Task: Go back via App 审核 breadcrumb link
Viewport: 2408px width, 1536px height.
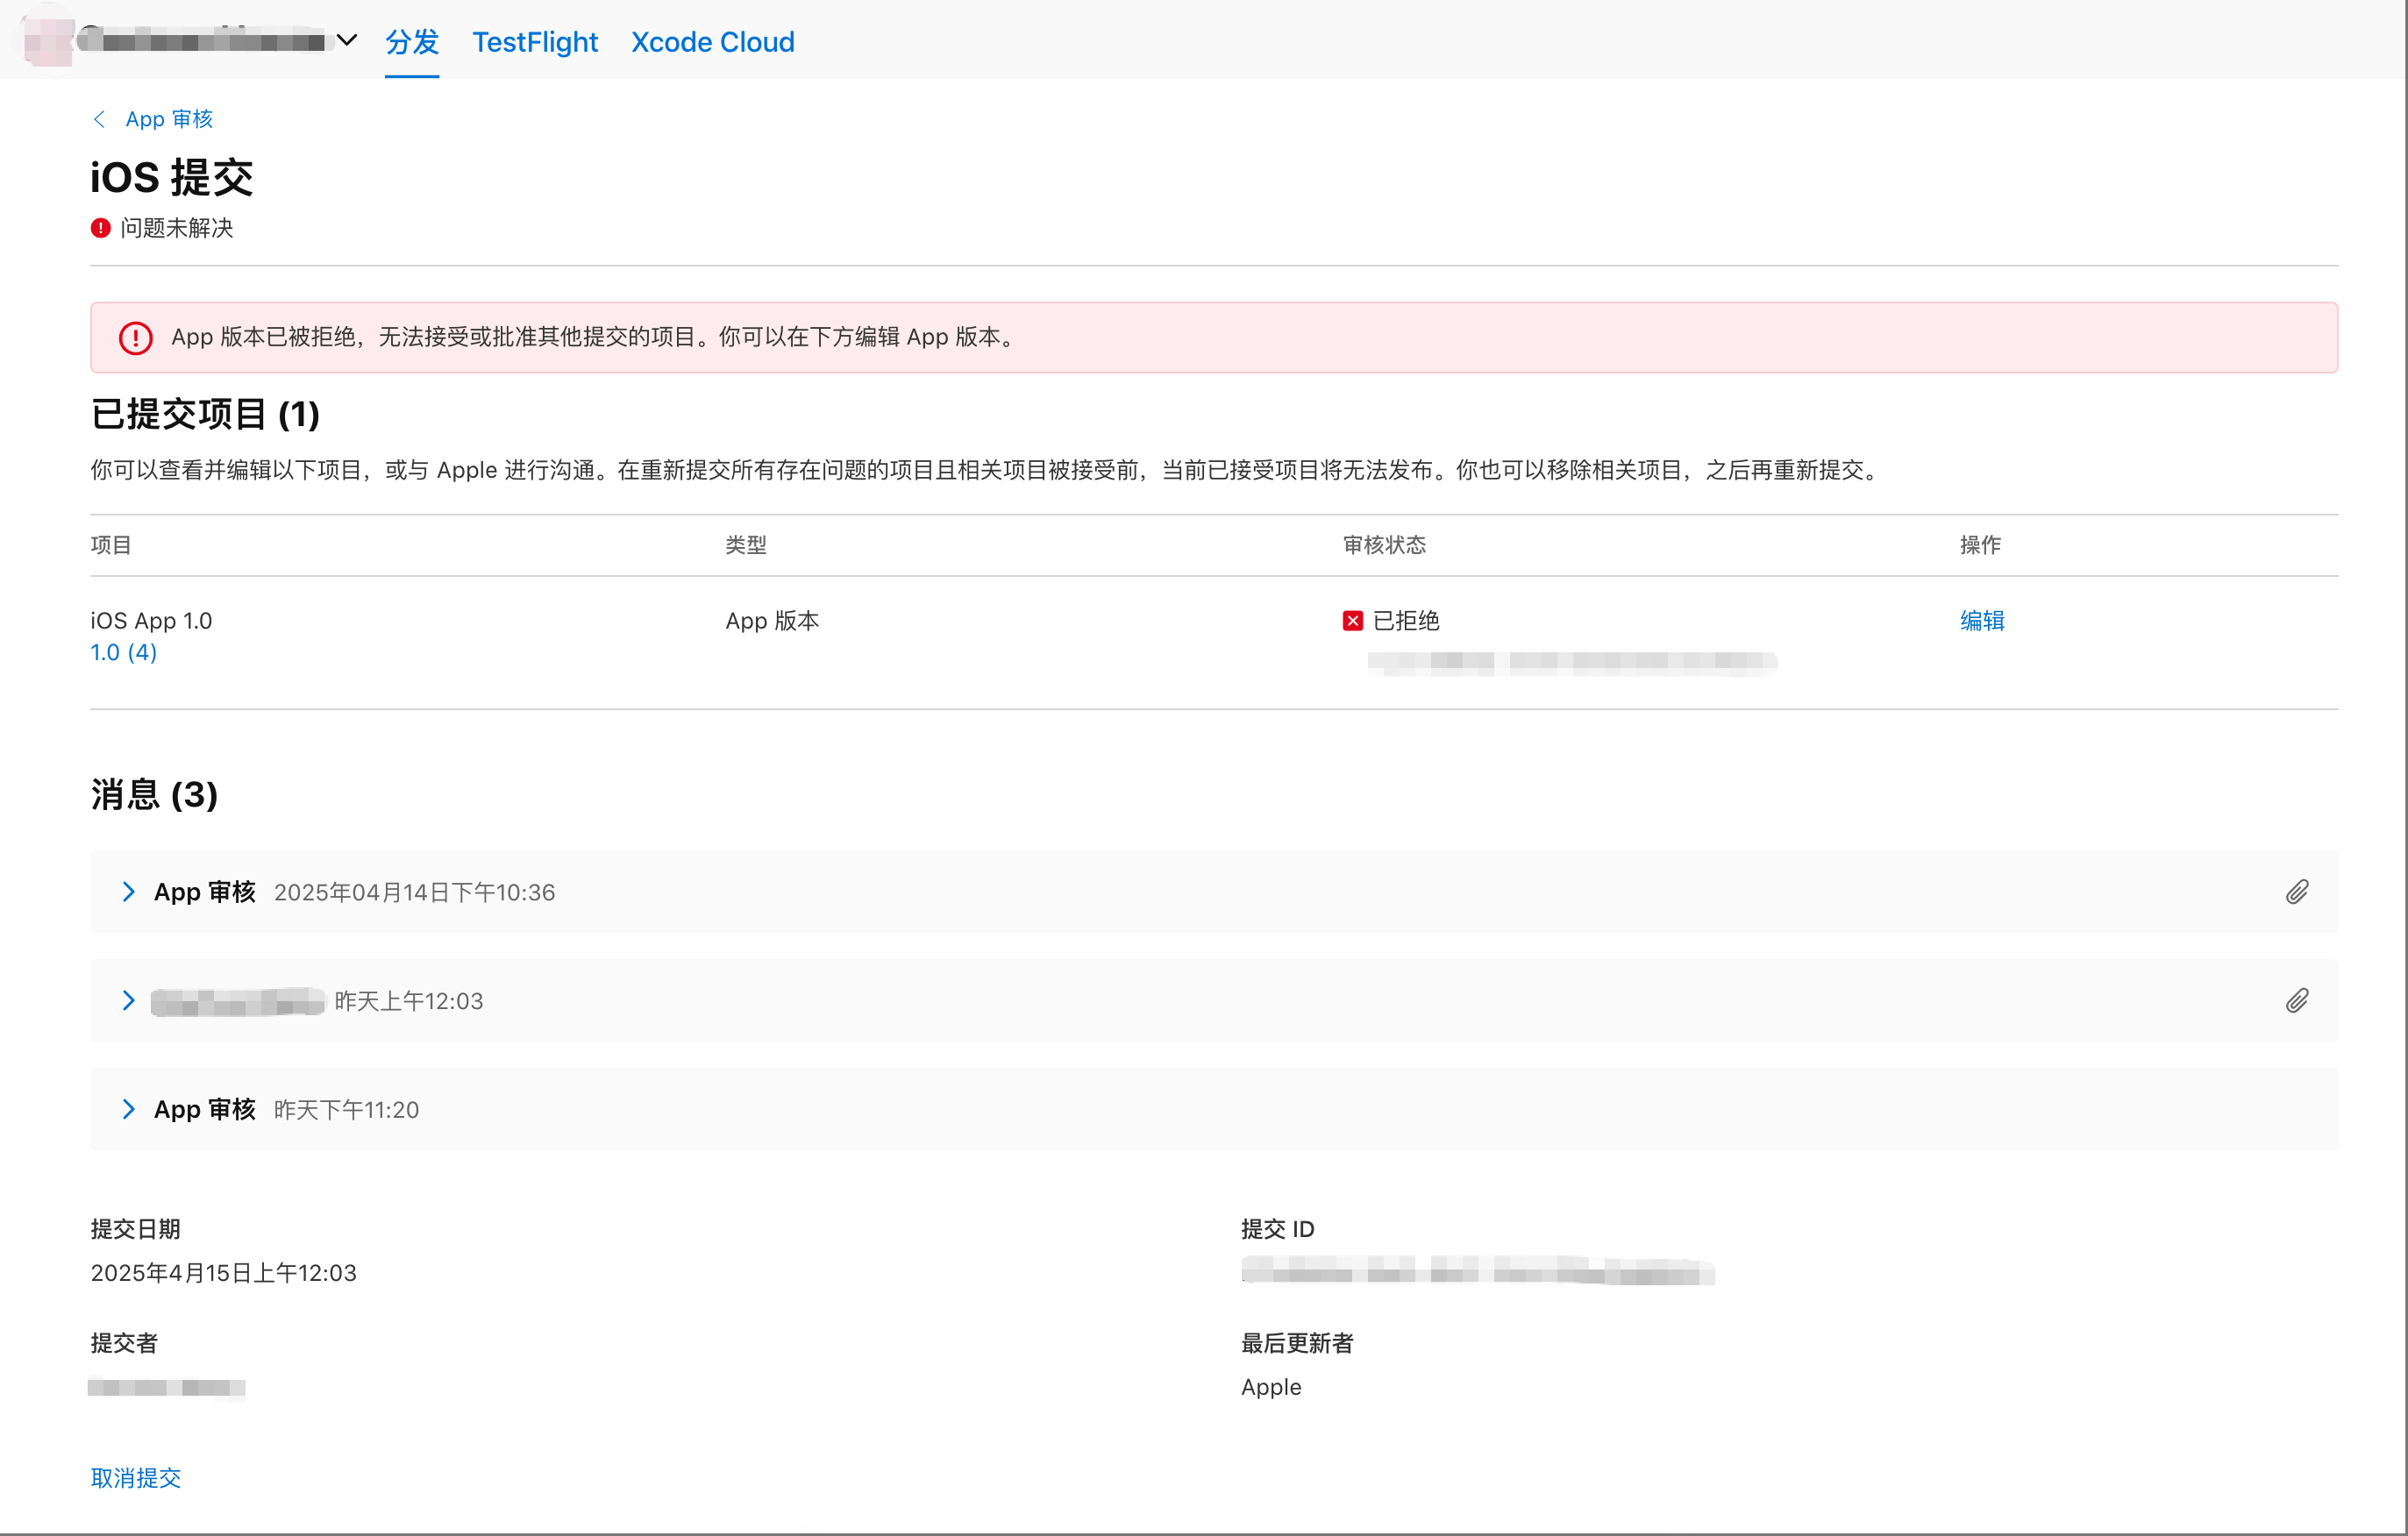Action: (169, 119)
